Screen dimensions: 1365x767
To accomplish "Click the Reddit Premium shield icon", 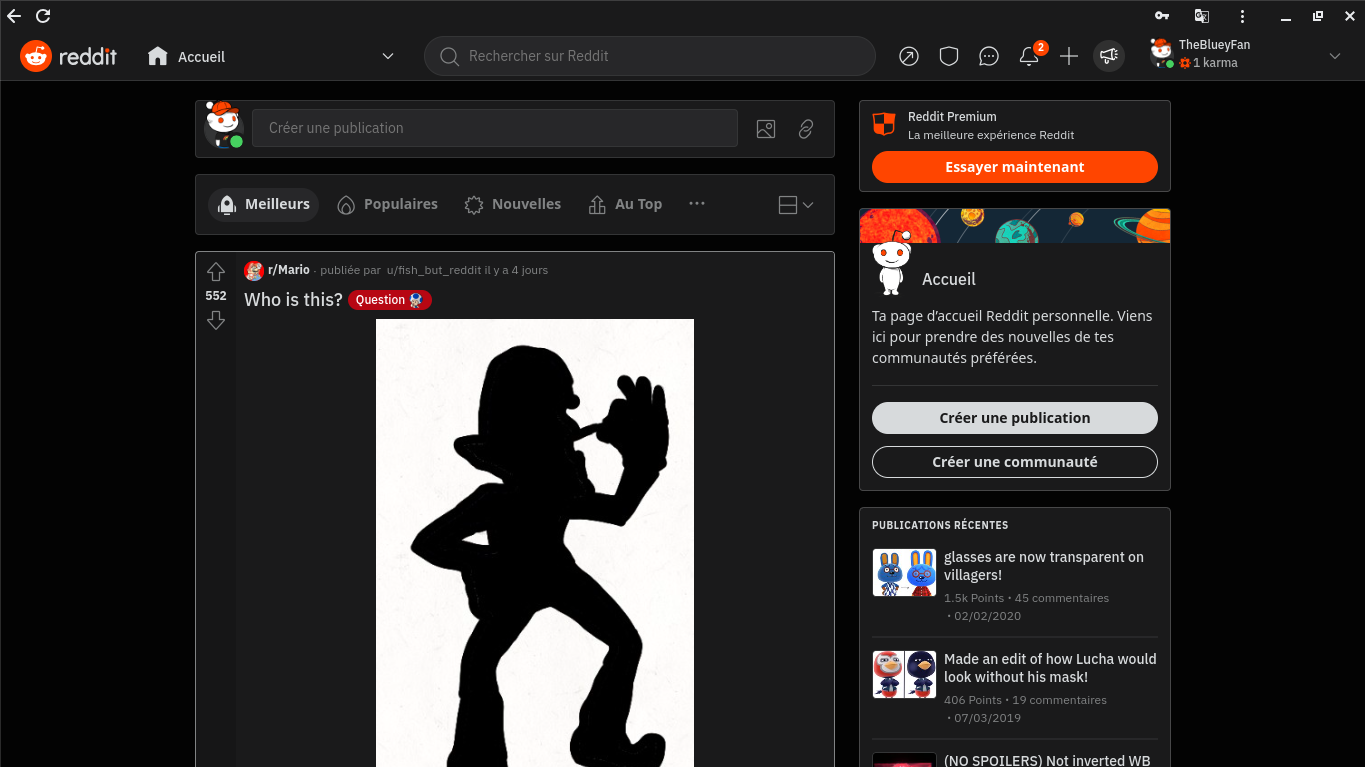I will pyautogui.click(x=884, y=125).
